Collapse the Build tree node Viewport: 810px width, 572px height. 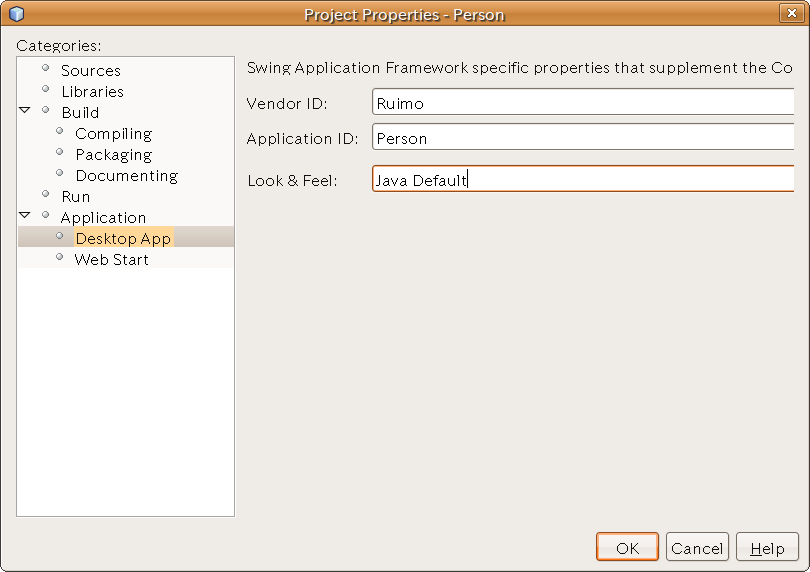25,111
